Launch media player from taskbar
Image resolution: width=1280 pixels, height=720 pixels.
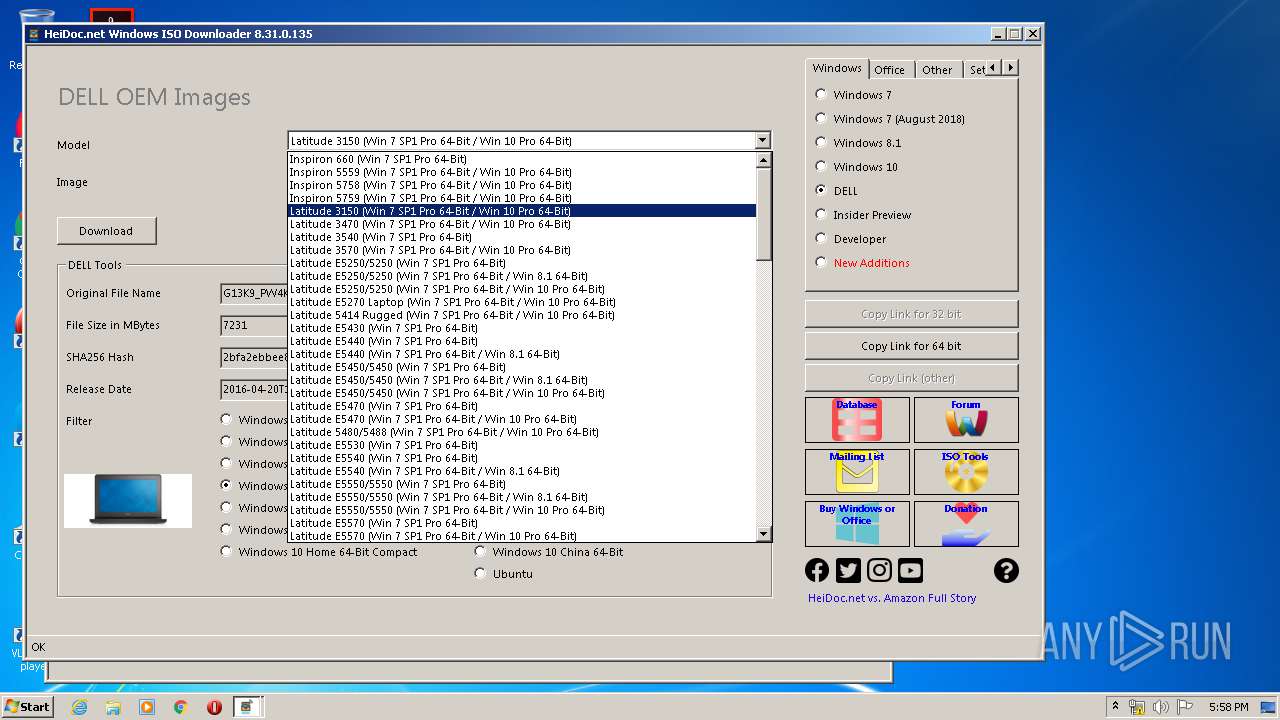pos(147,707)
